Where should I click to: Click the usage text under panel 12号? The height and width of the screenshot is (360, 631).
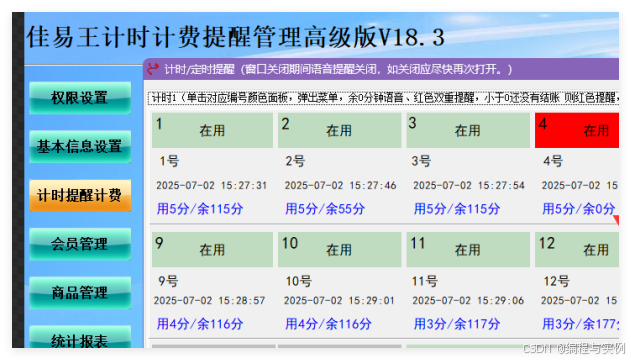580,324
